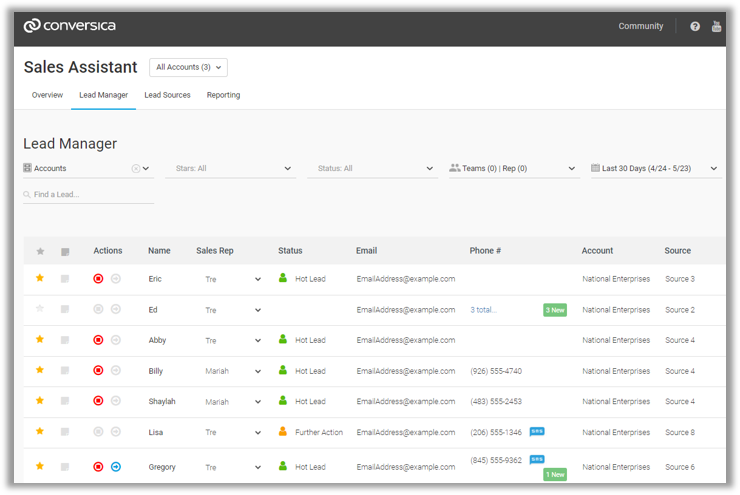
Task: Click the Source column header
Action: point(677,251)
